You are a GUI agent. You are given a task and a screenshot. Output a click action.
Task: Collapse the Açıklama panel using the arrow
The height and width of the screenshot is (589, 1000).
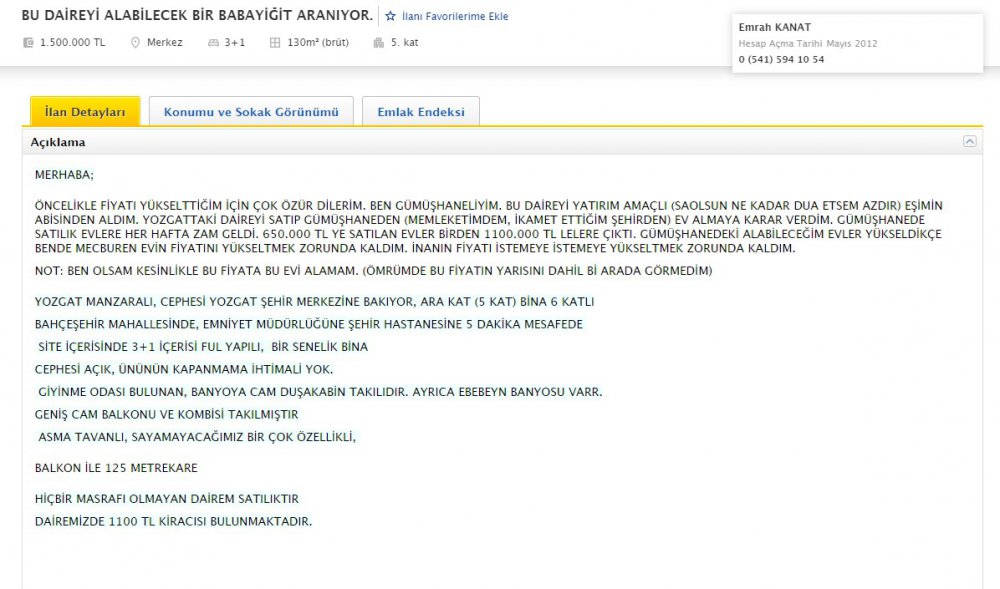pyautogui.click(x=969, y=142)
